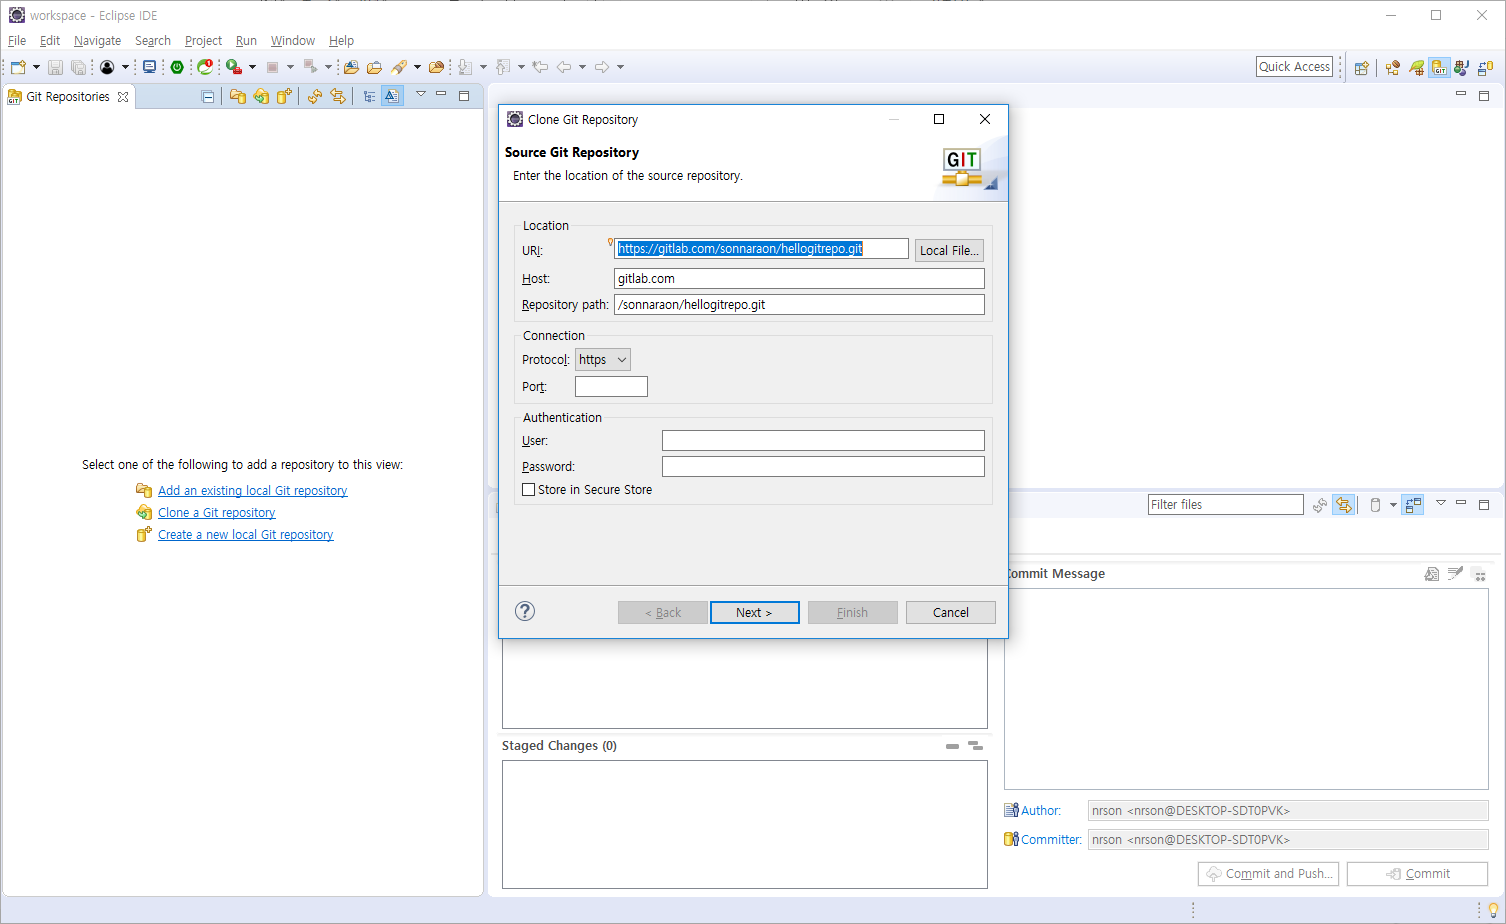This screenshot has width=1506, height=924.
Task: Click the Local File... button
Action: tap(949, 251)
